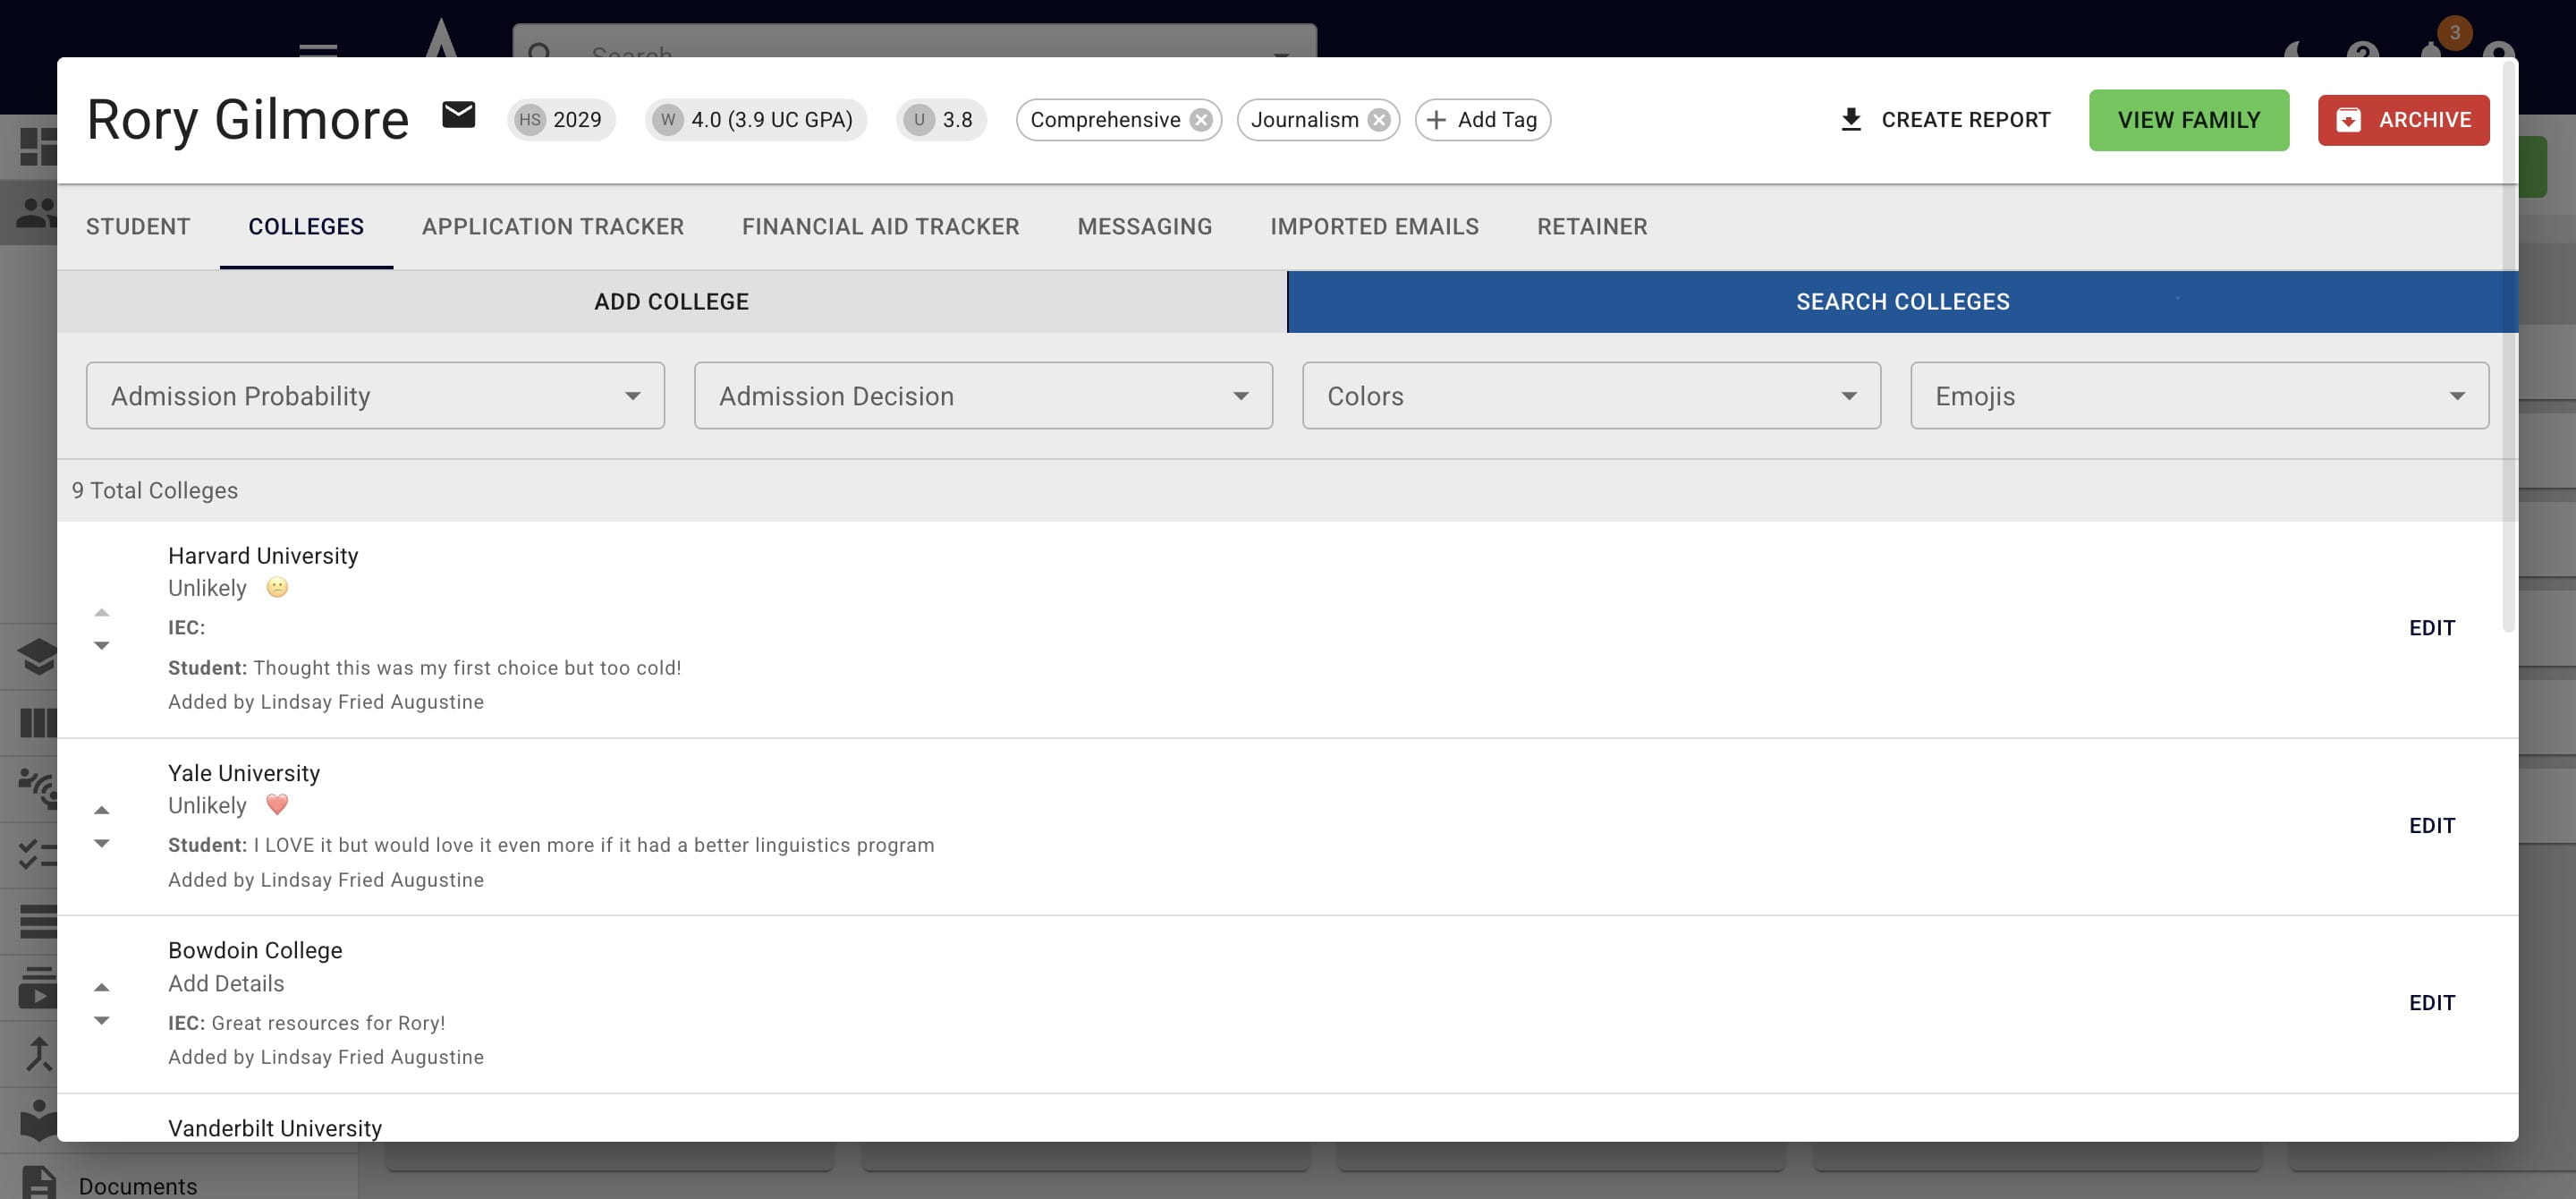Screen dimensions: 2576x1199
Task: Click the Create Report download icon
Action: pos(1851,120)
